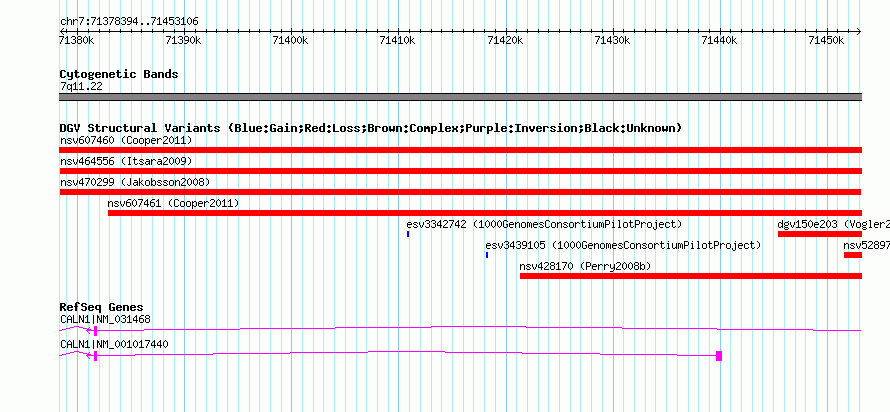Click the DGV Structural Variants track title
Viewport: 890px width, 412px height.
371,128
